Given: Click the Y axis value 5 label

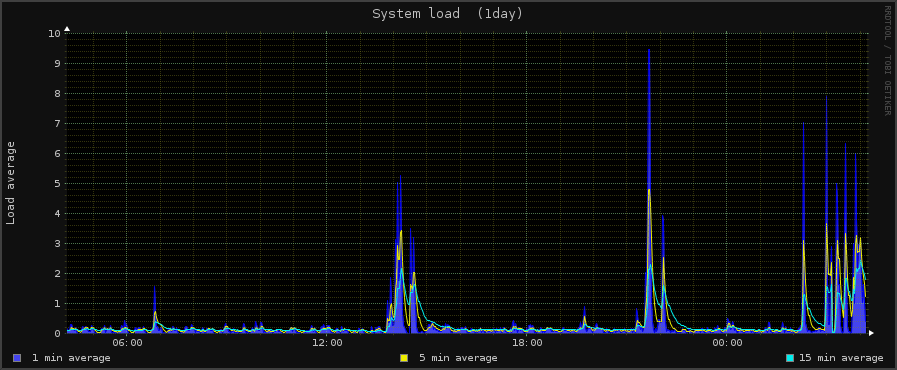Looking at the screenshot, I should (x=58, y=184).
